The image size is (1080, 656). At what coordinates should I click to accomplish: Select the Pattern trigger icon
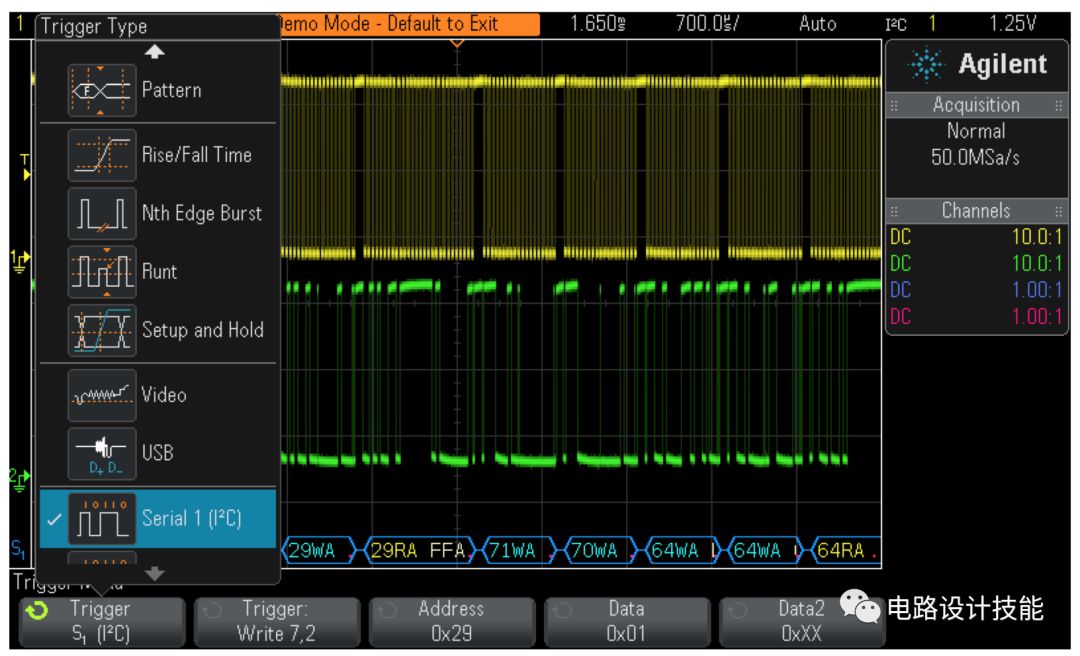click(x=102, y=90)
